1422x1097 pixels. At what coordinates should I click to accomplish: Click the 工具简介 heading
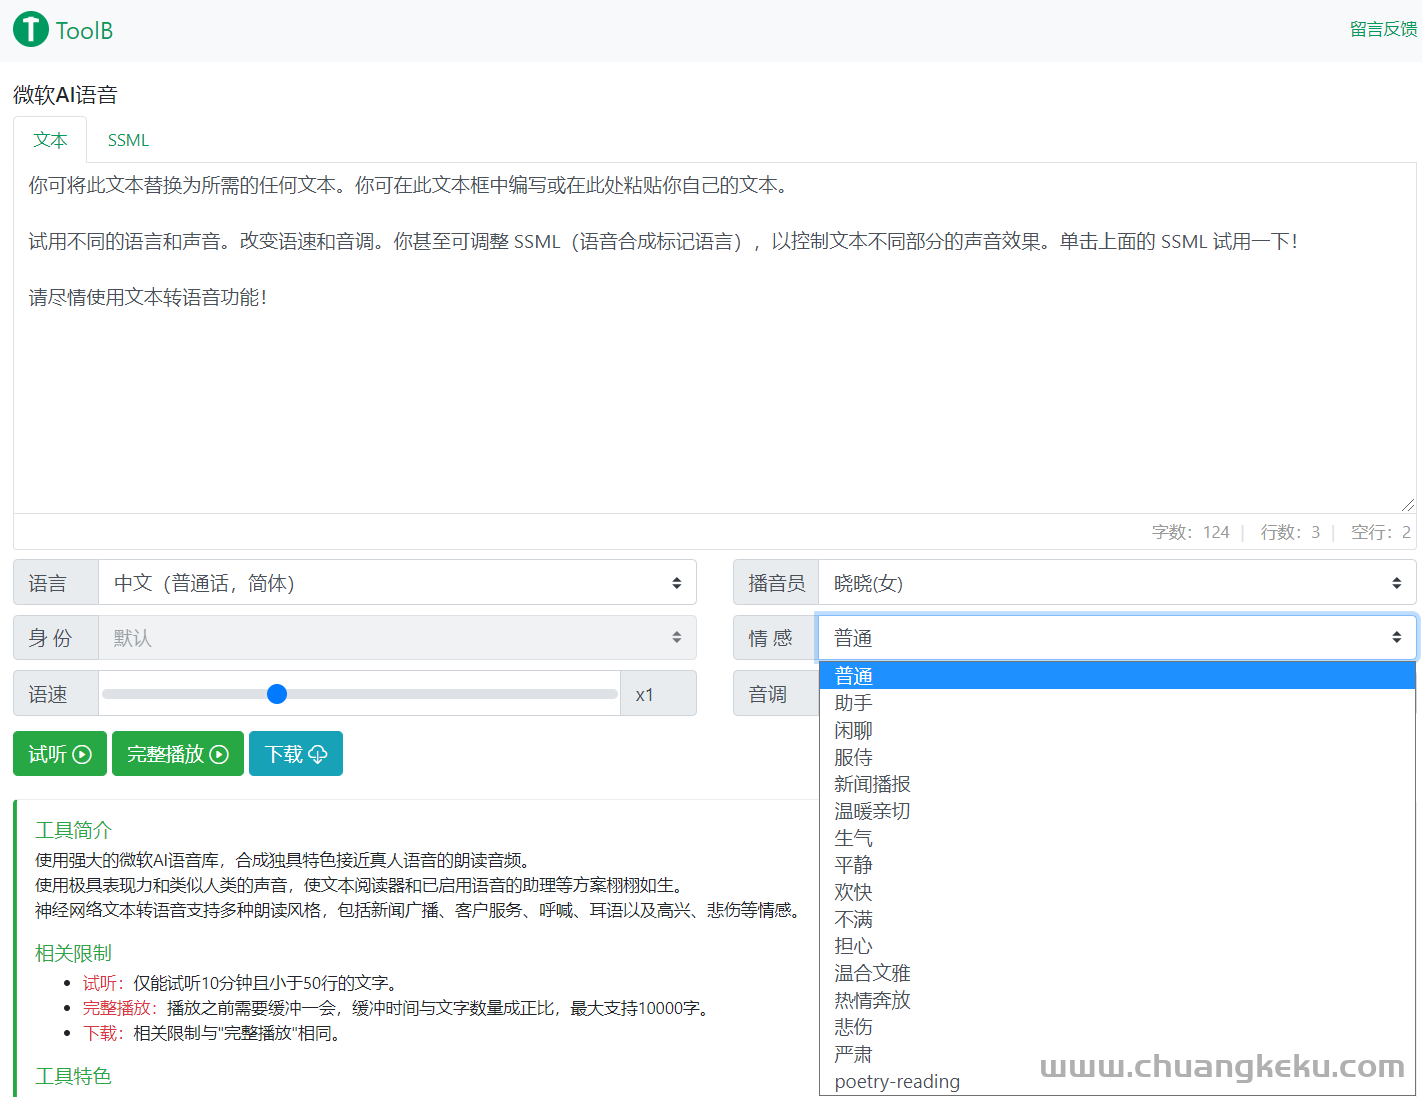click(73, 830)
